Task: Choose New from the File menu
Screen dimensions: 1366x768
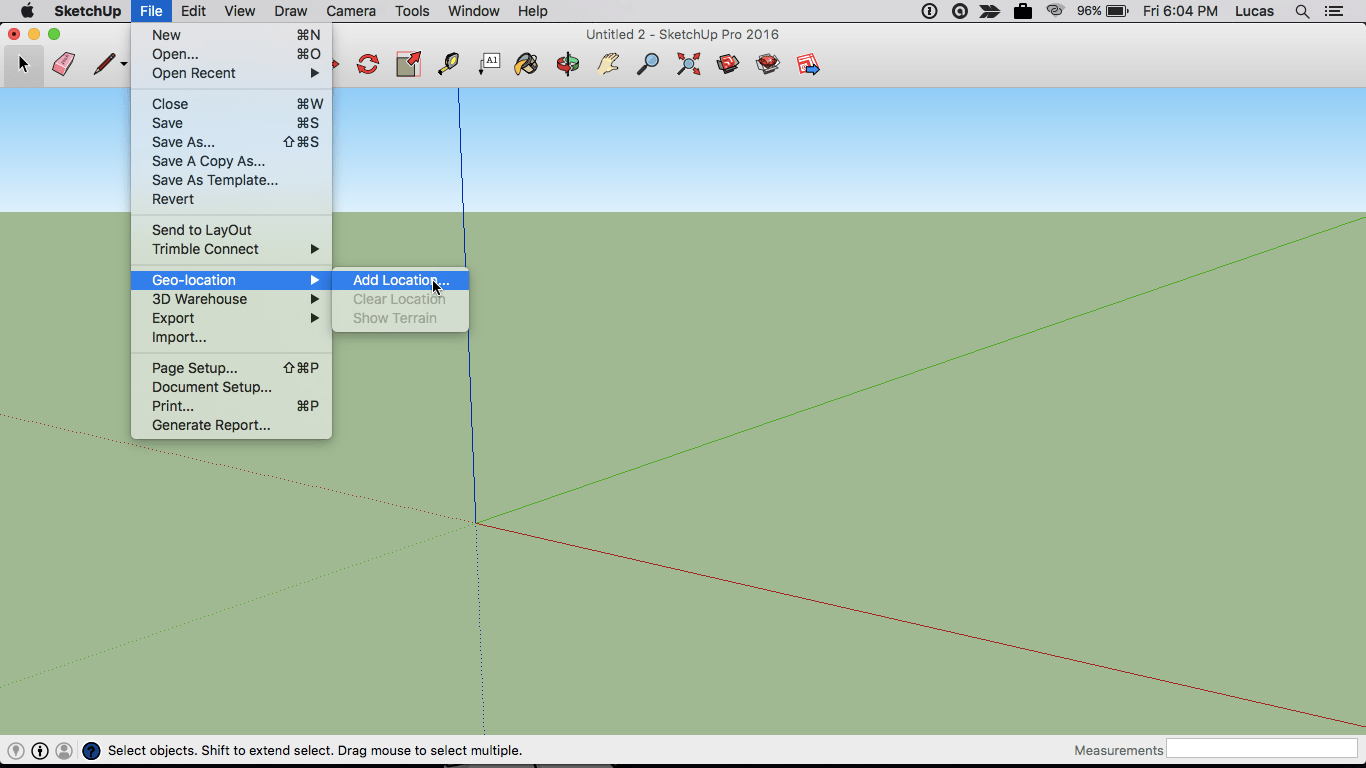Action: [231, 35]
